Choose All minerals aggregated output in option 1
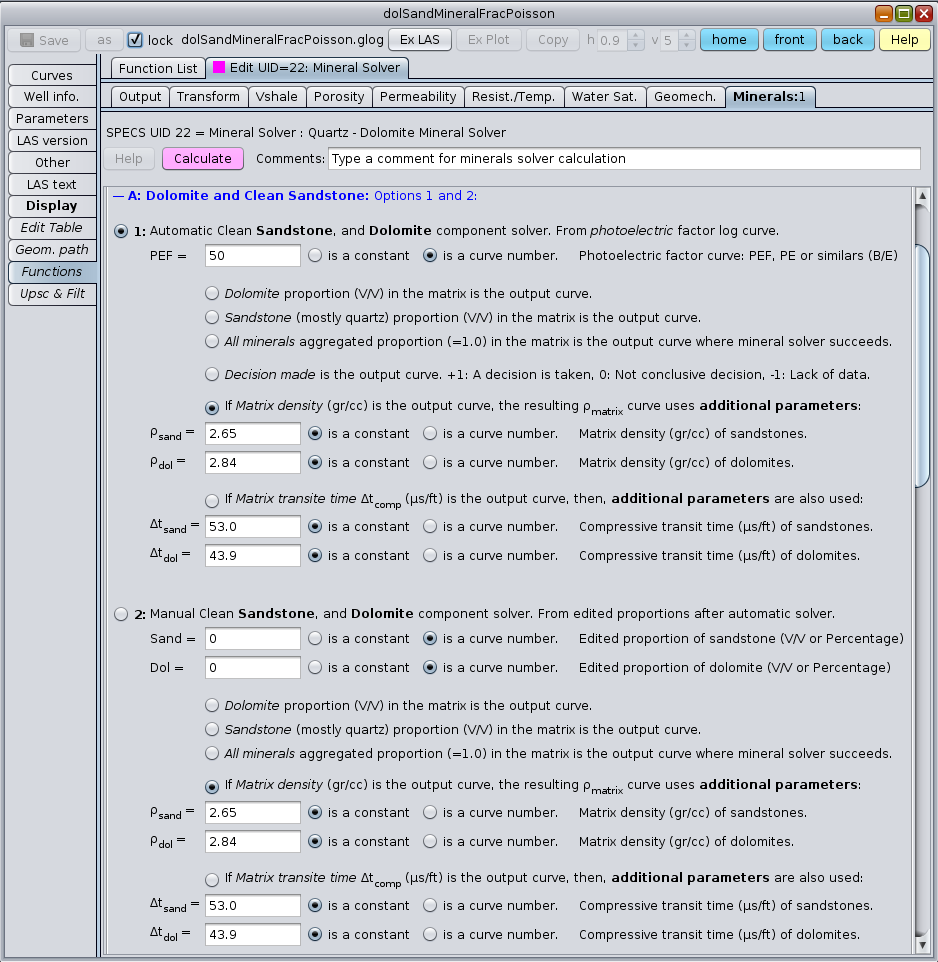Screen dimensions: 938x962 pyautogui.click(x=212, y=341)
